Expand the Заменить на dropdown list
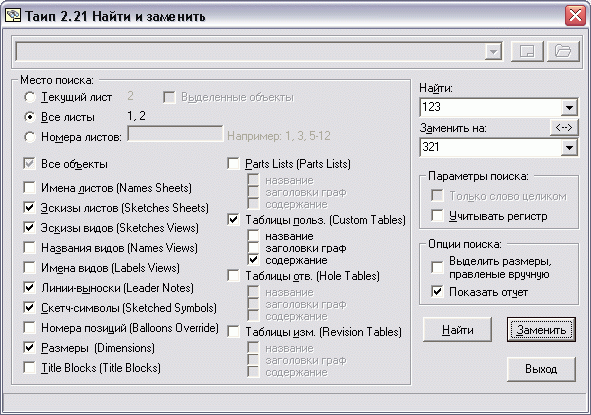Viewport: 591px width, 415px height. (569, 147)
